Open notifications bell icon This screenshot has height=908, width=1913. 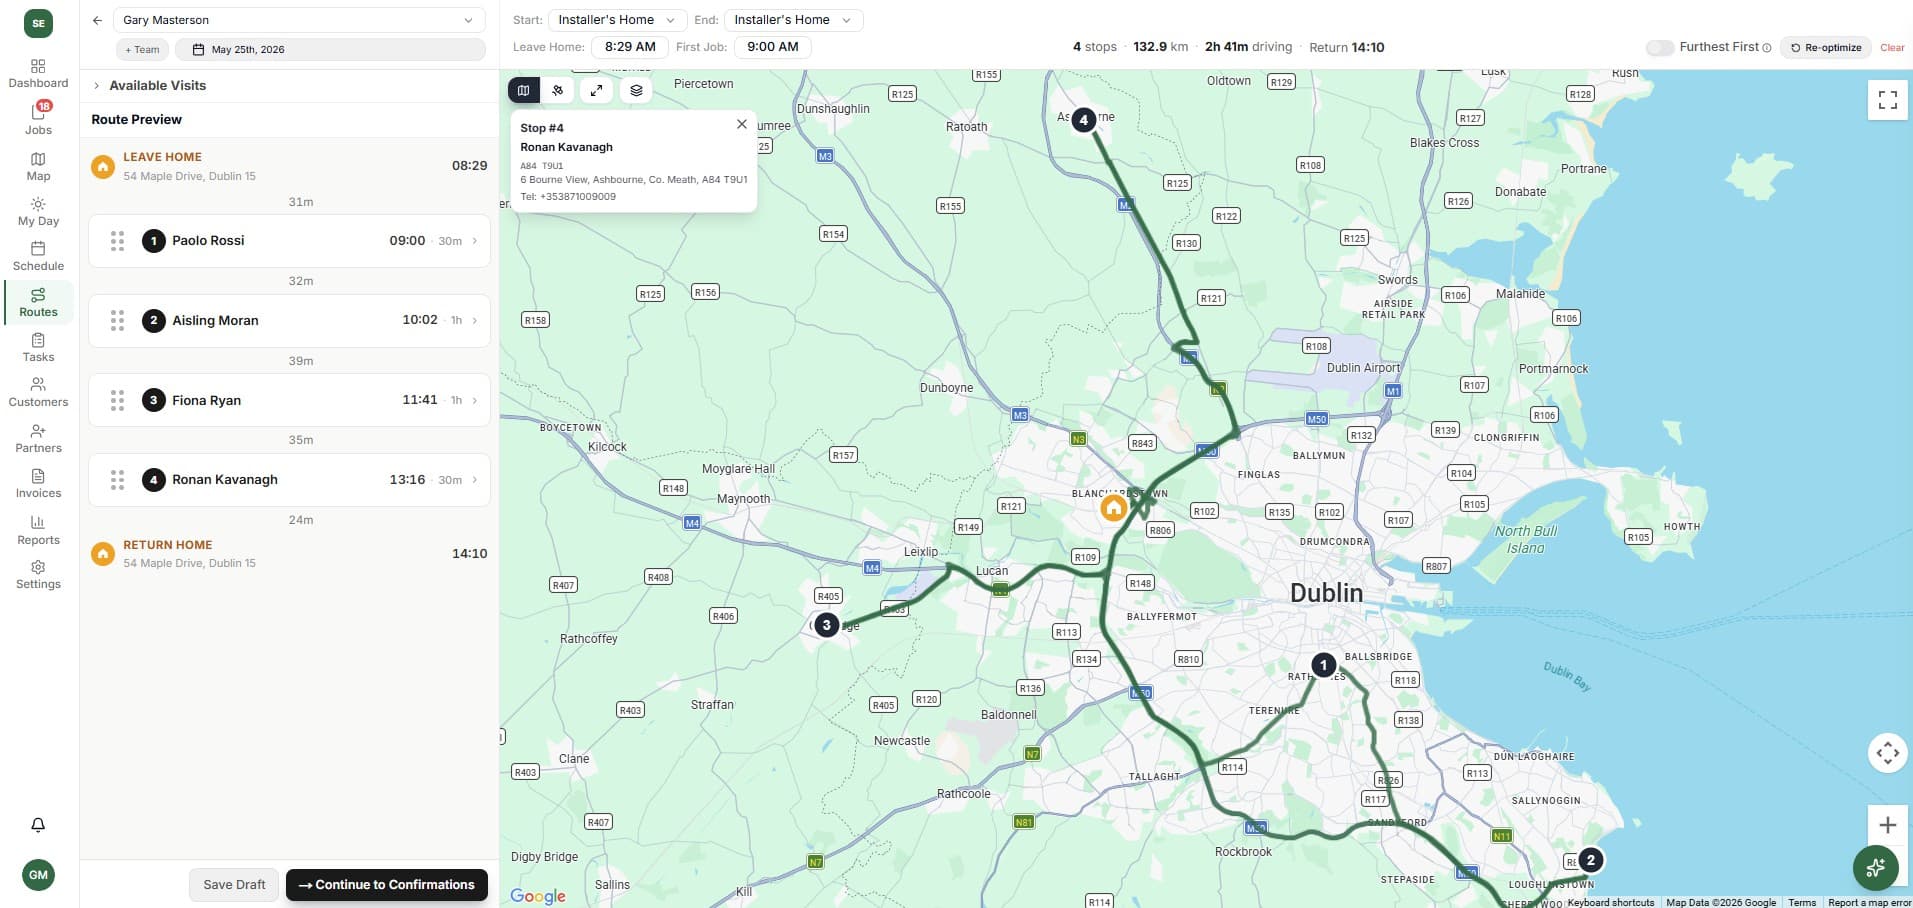pyautogui.click(x=38, y=825)
